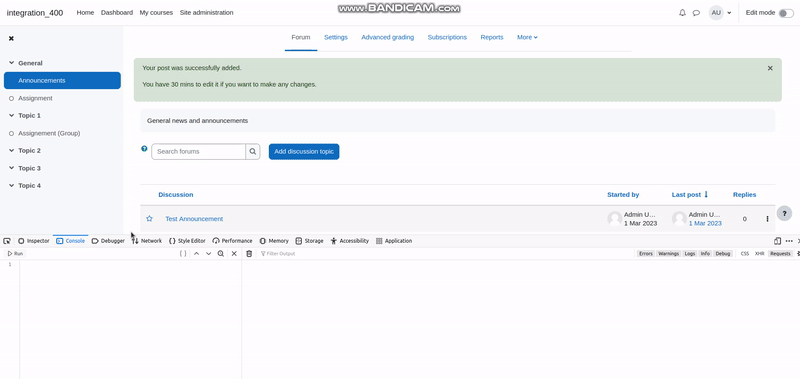Open the Accessibility DevTools tab
800x379 pixels.
350,241
